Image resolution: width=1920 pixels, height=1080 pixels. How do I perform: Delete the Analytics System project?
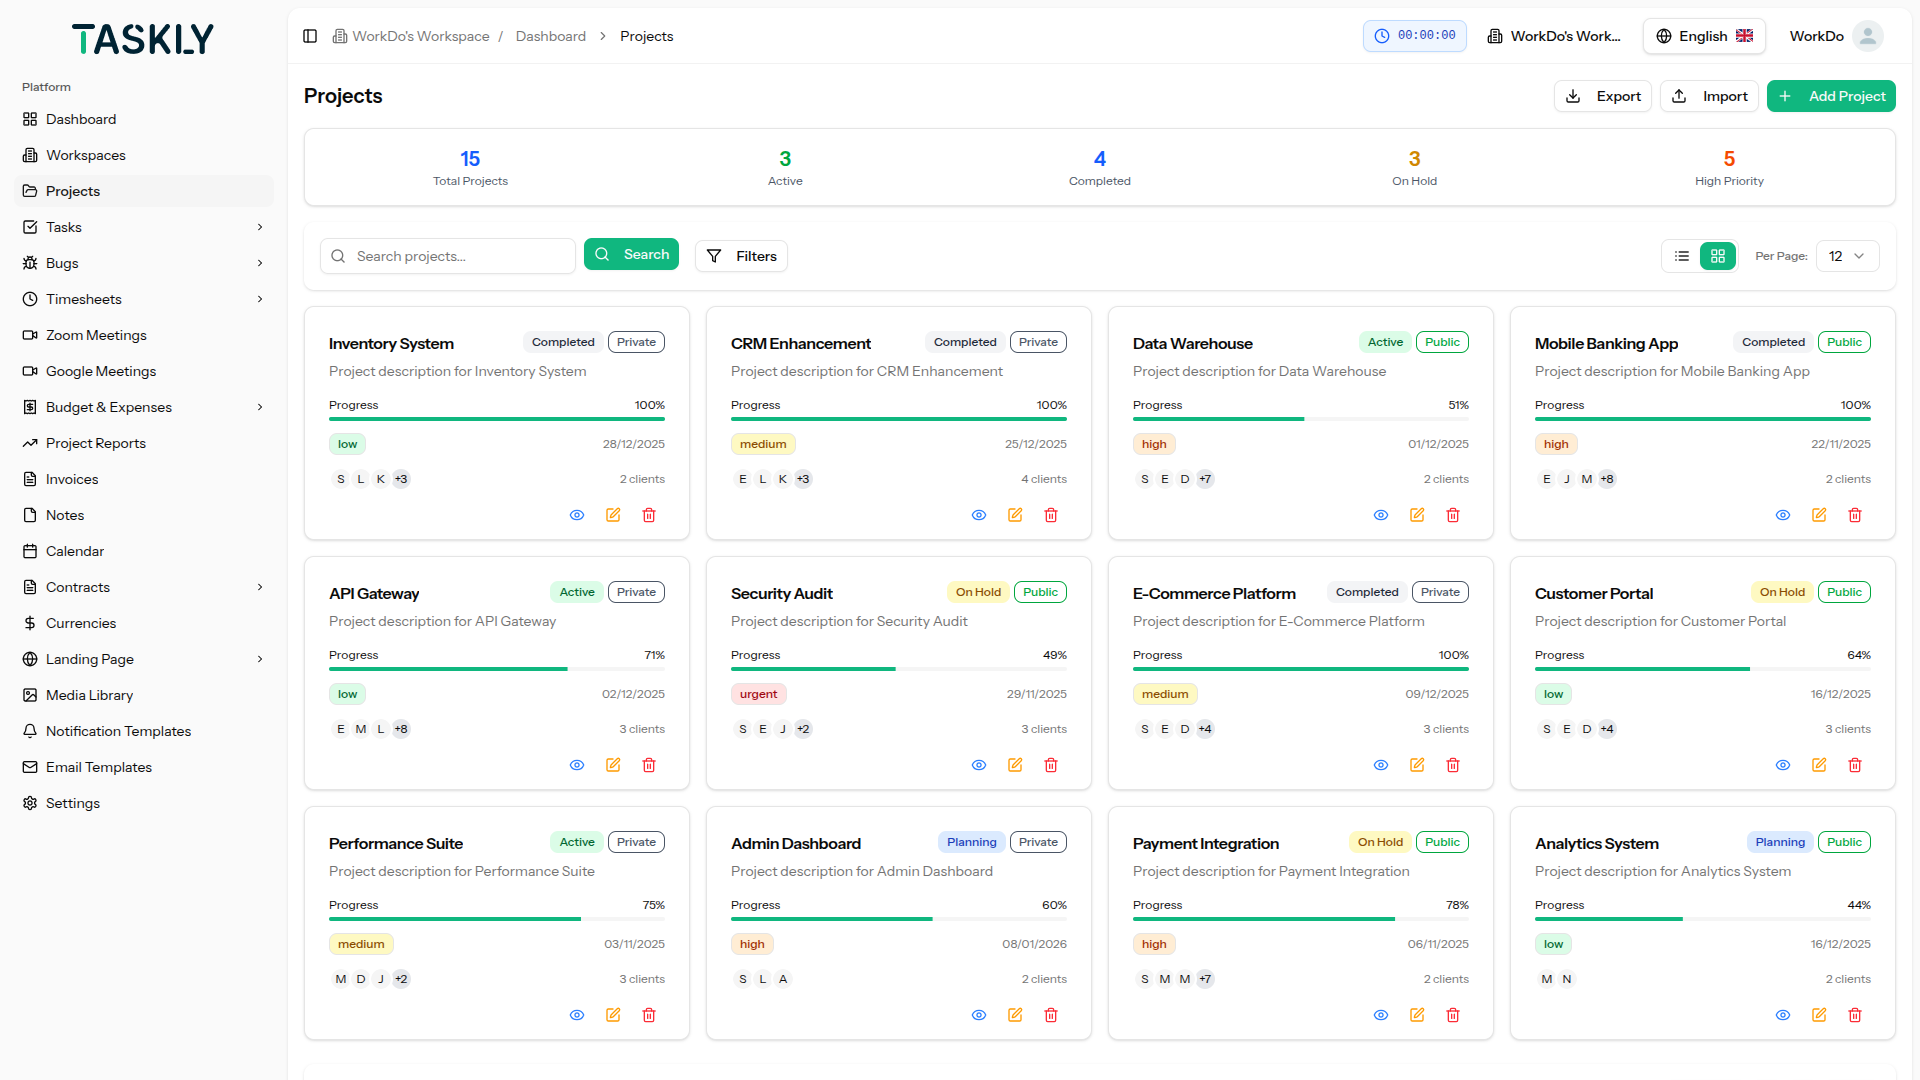[1855, 1015]
